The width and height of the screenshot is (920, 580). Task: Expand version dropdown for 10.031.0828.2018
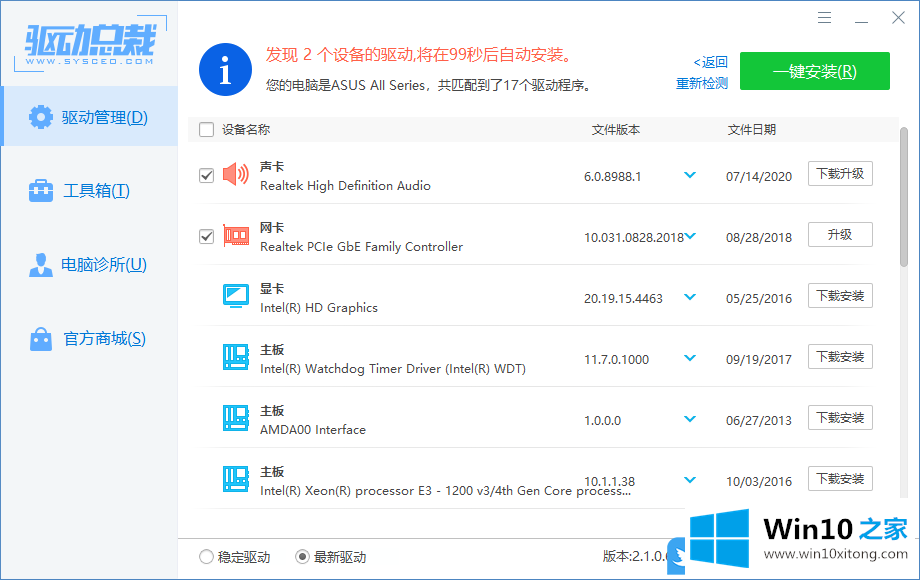click(x=690, y=236)
